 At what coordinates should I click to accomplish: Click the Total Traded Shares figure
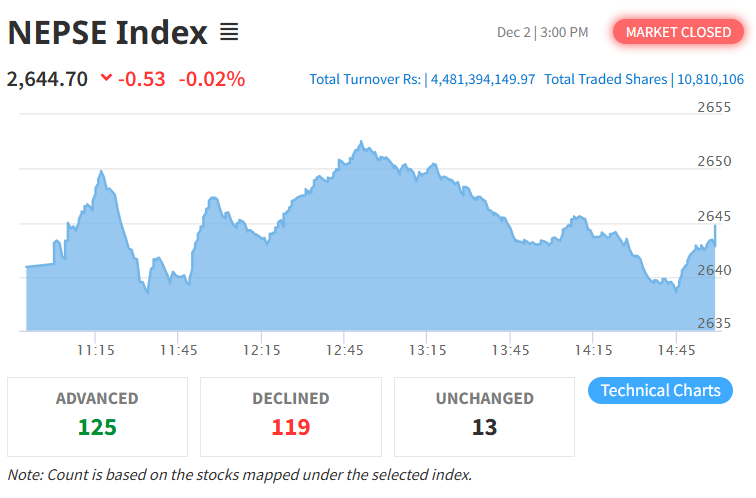tap(710, 79)
